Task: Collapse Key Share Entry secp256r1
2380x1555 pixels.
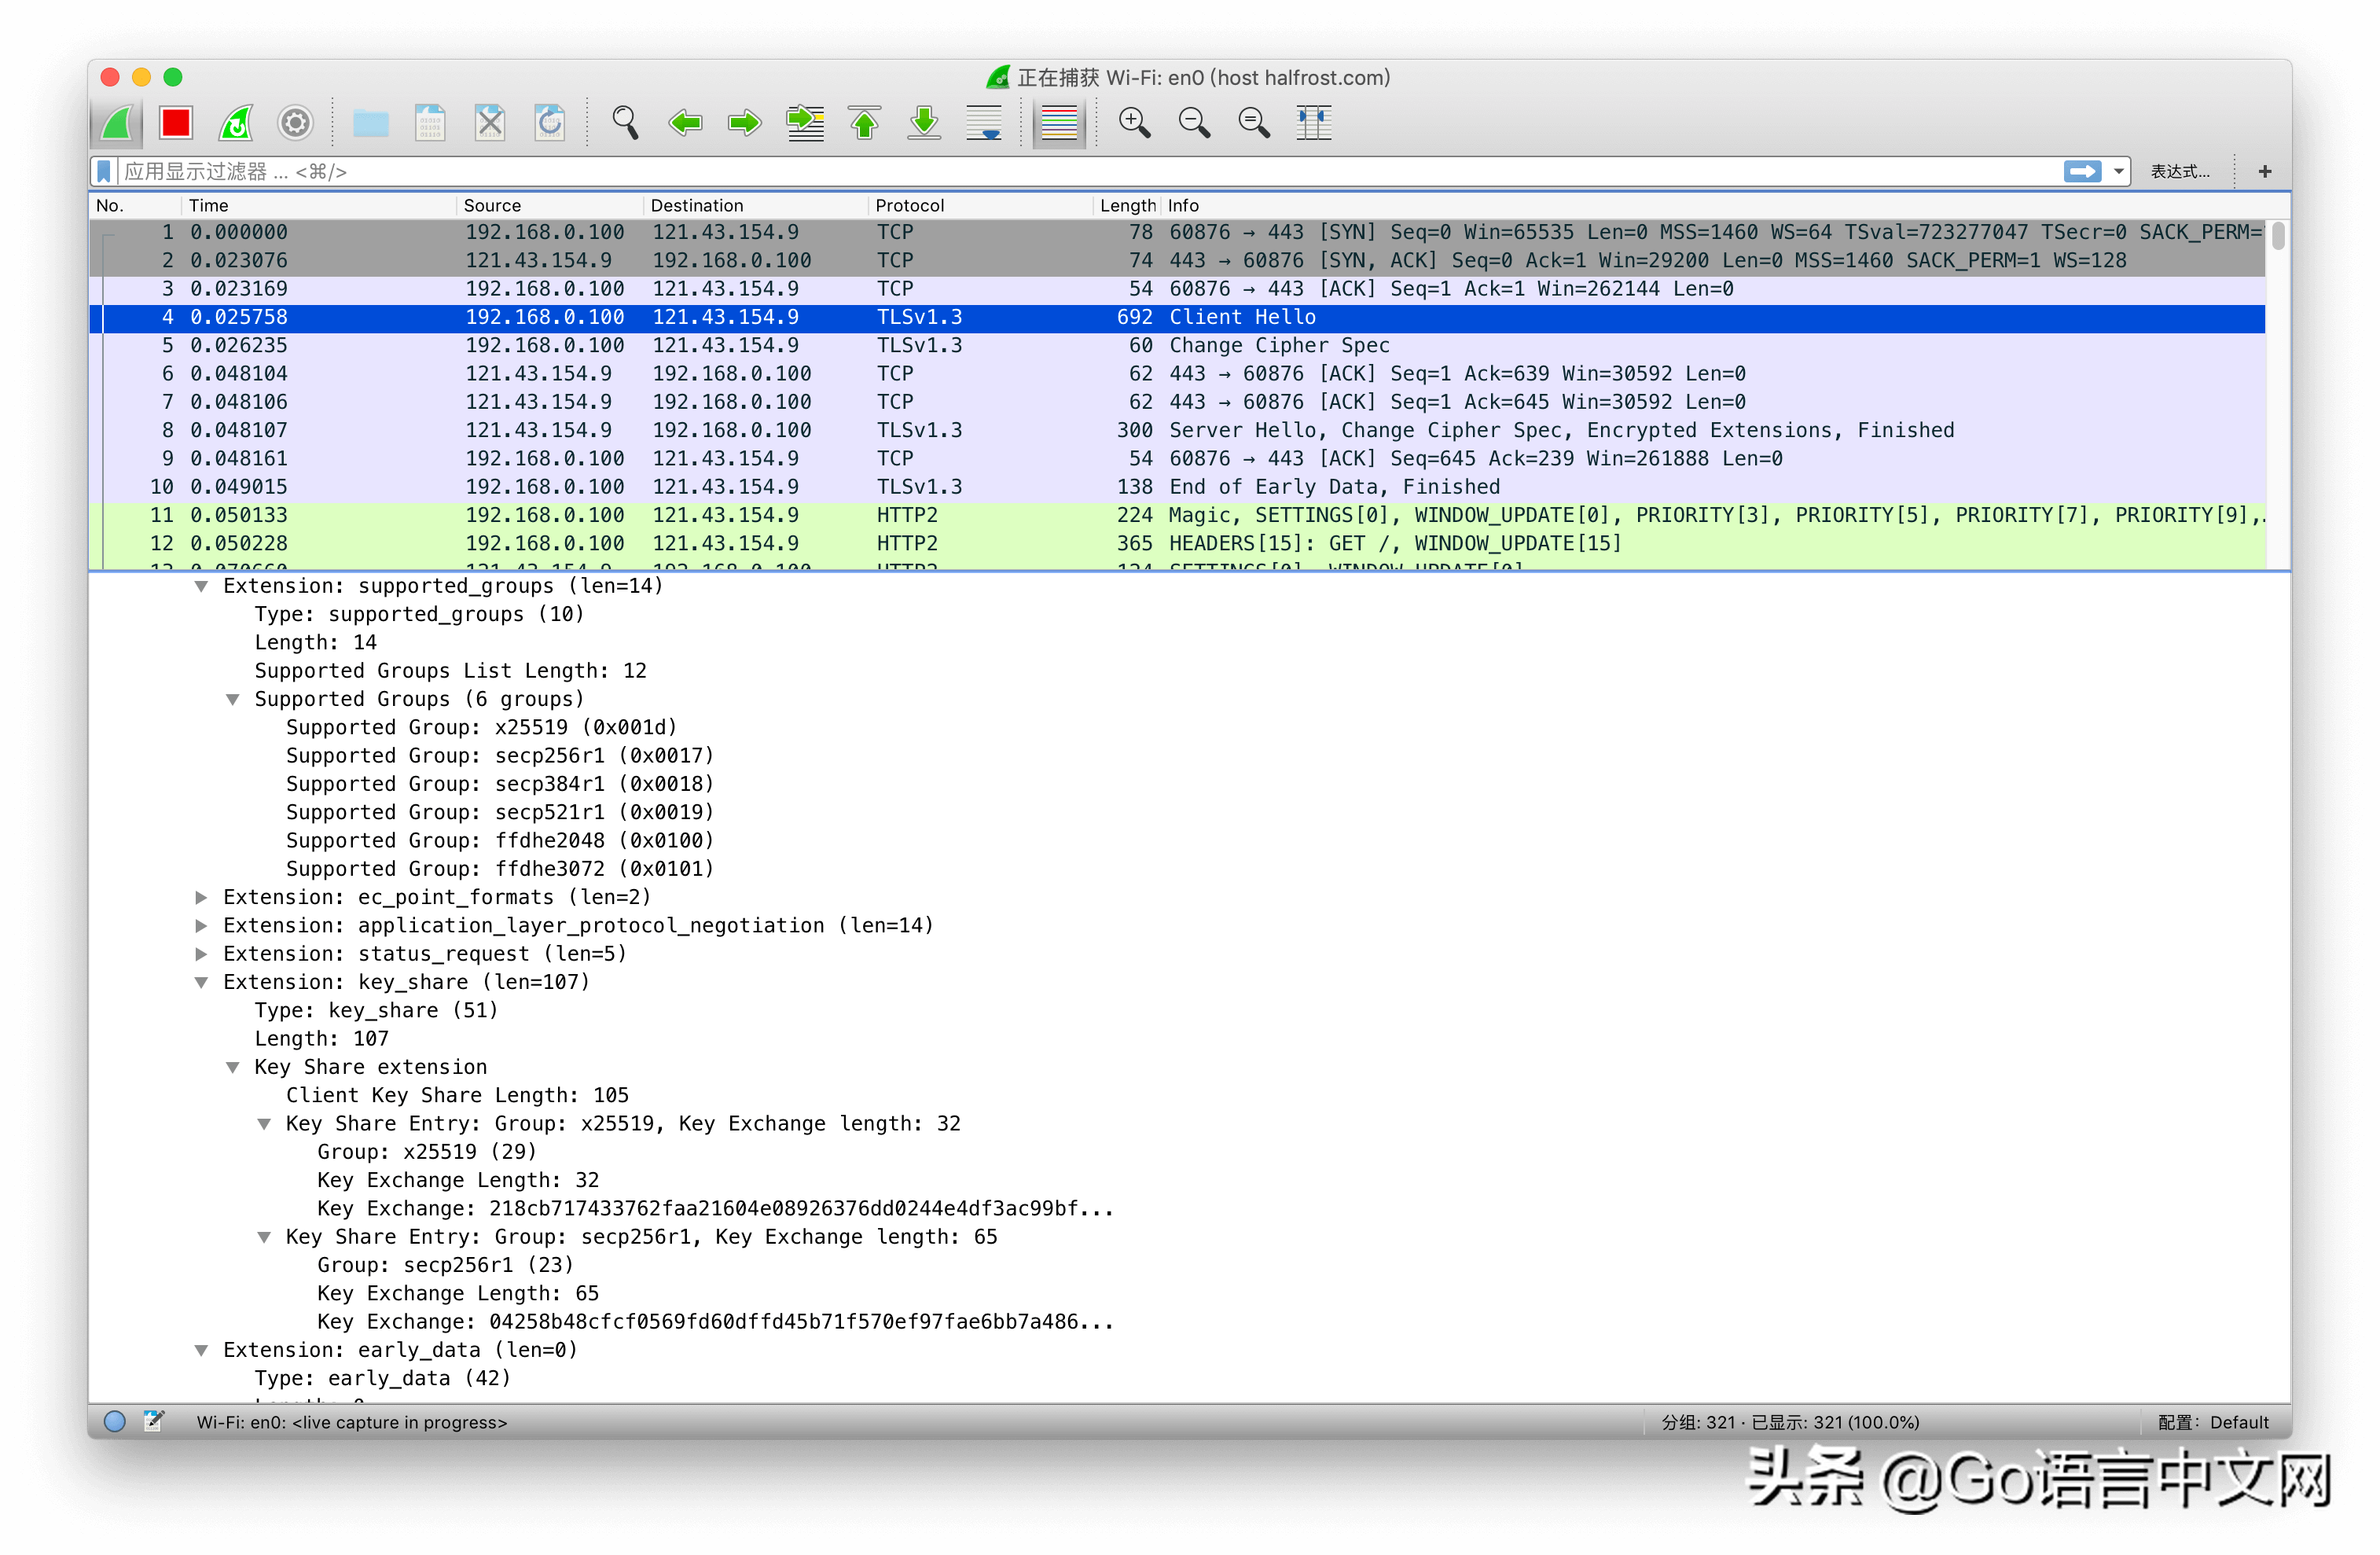Action: coord(264,1237)
